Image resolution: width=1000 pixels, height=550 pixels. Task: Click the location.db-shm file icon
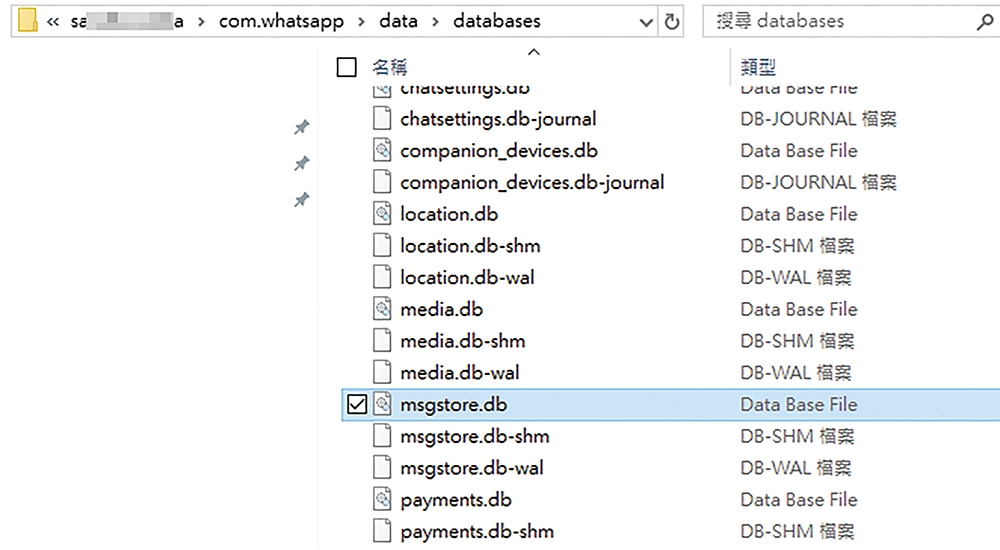382,246
